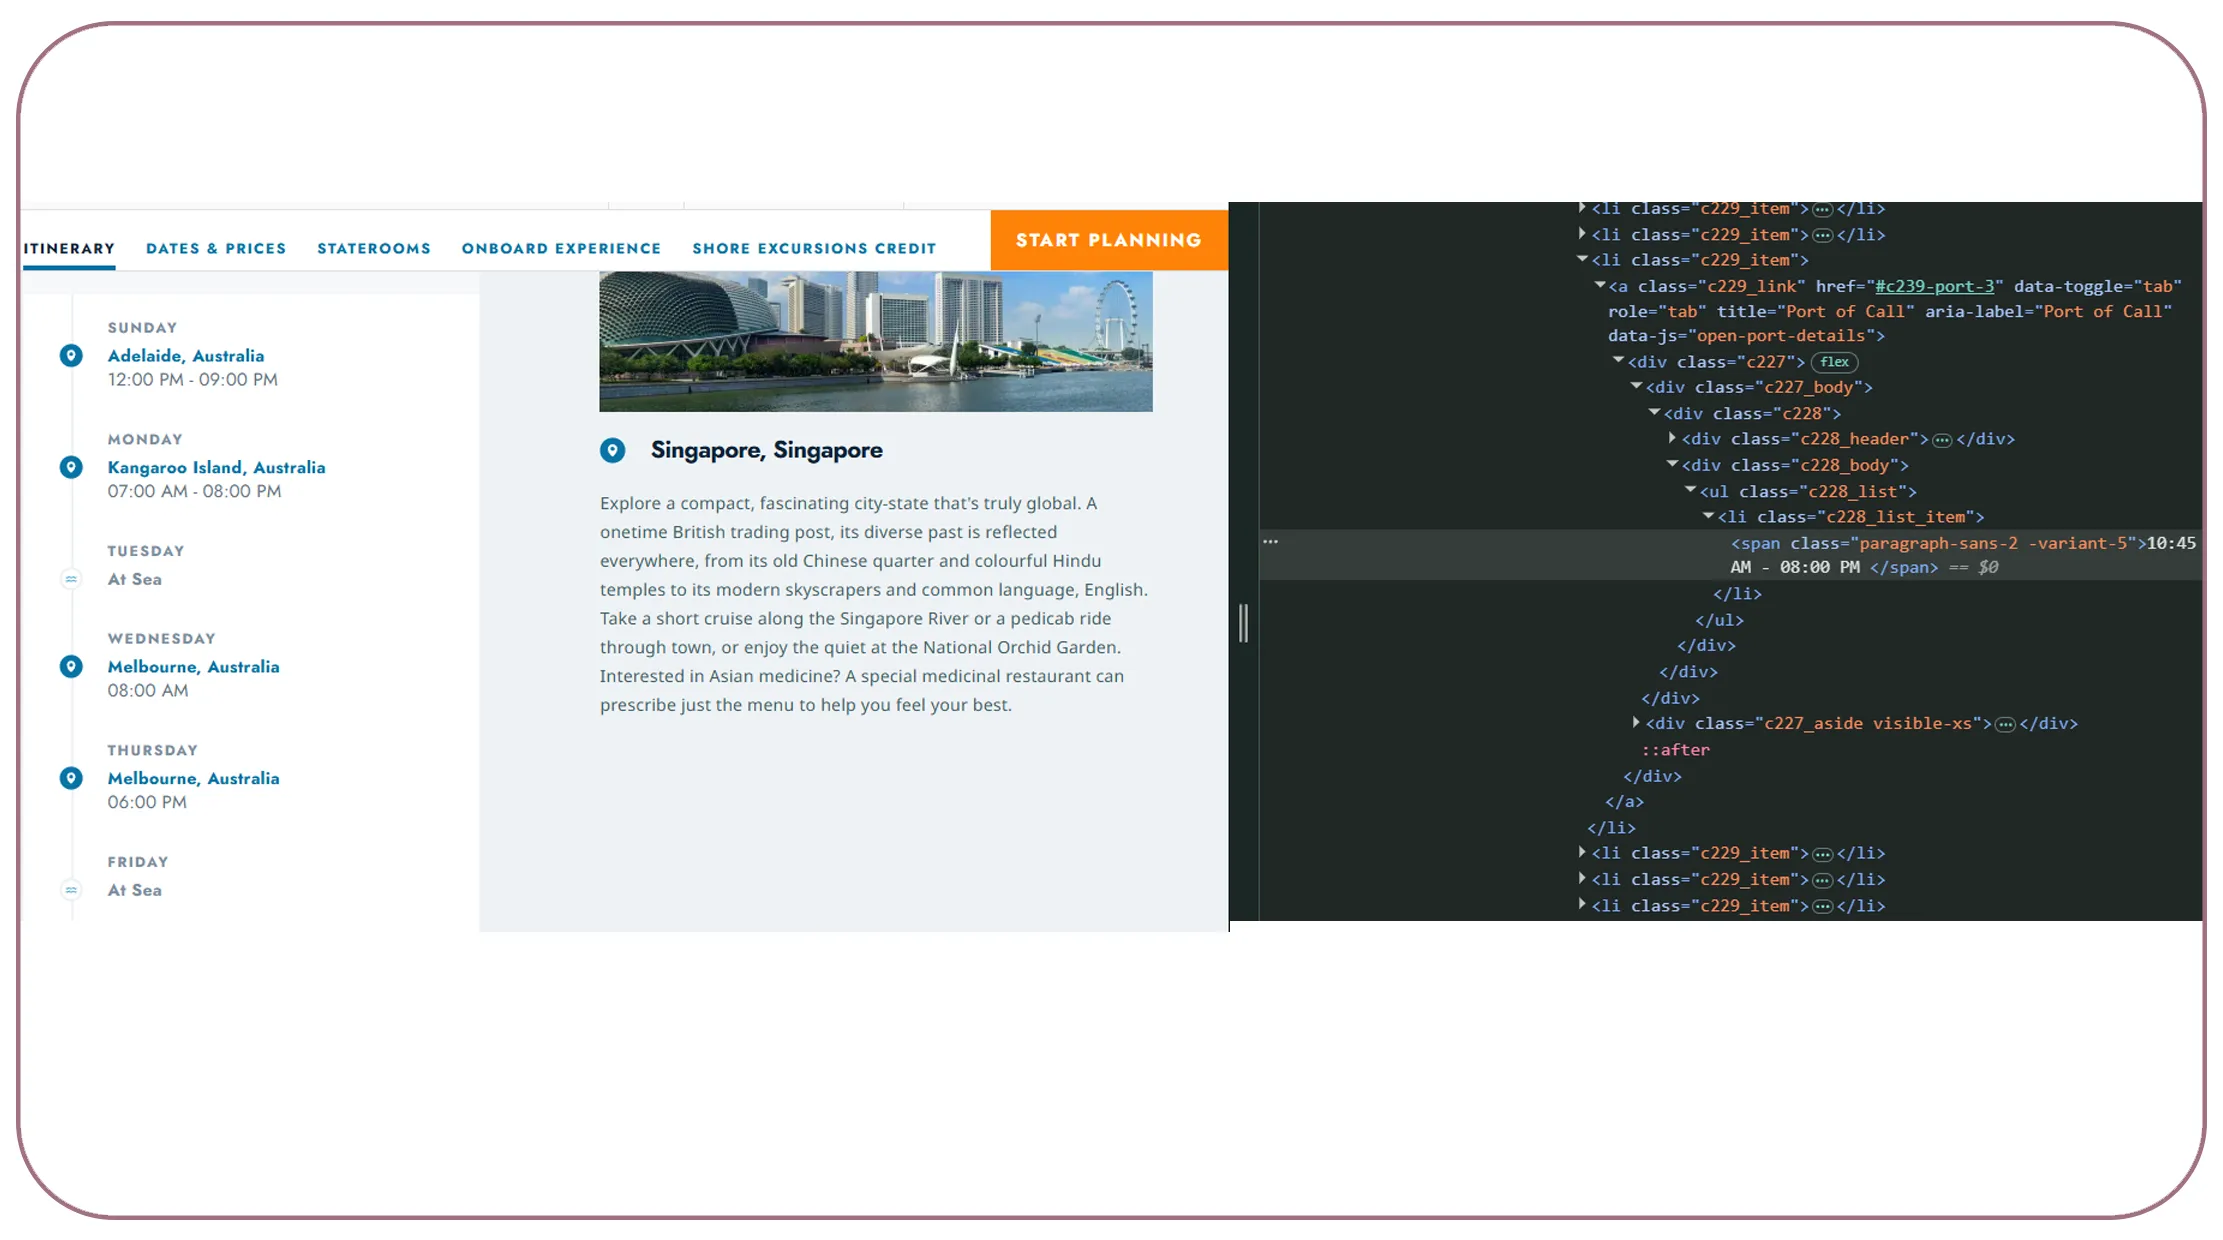2223x1240 pixels.
Task: Collapse the c227 div node
Action: pos(1618,360)
